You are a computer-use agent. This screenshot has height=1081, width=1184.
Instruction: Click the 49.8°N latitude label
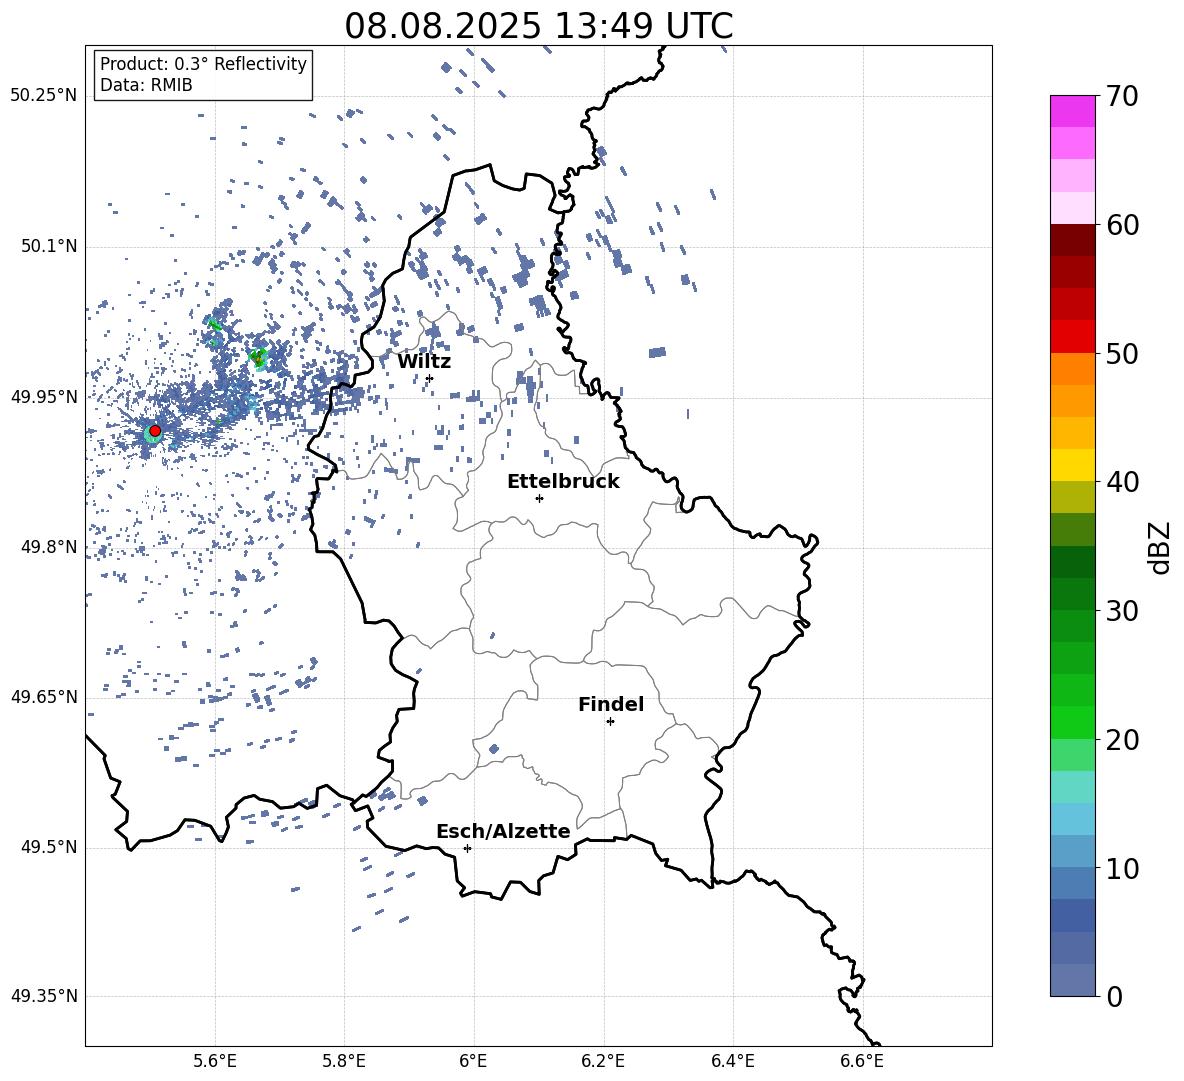[49, 547]
